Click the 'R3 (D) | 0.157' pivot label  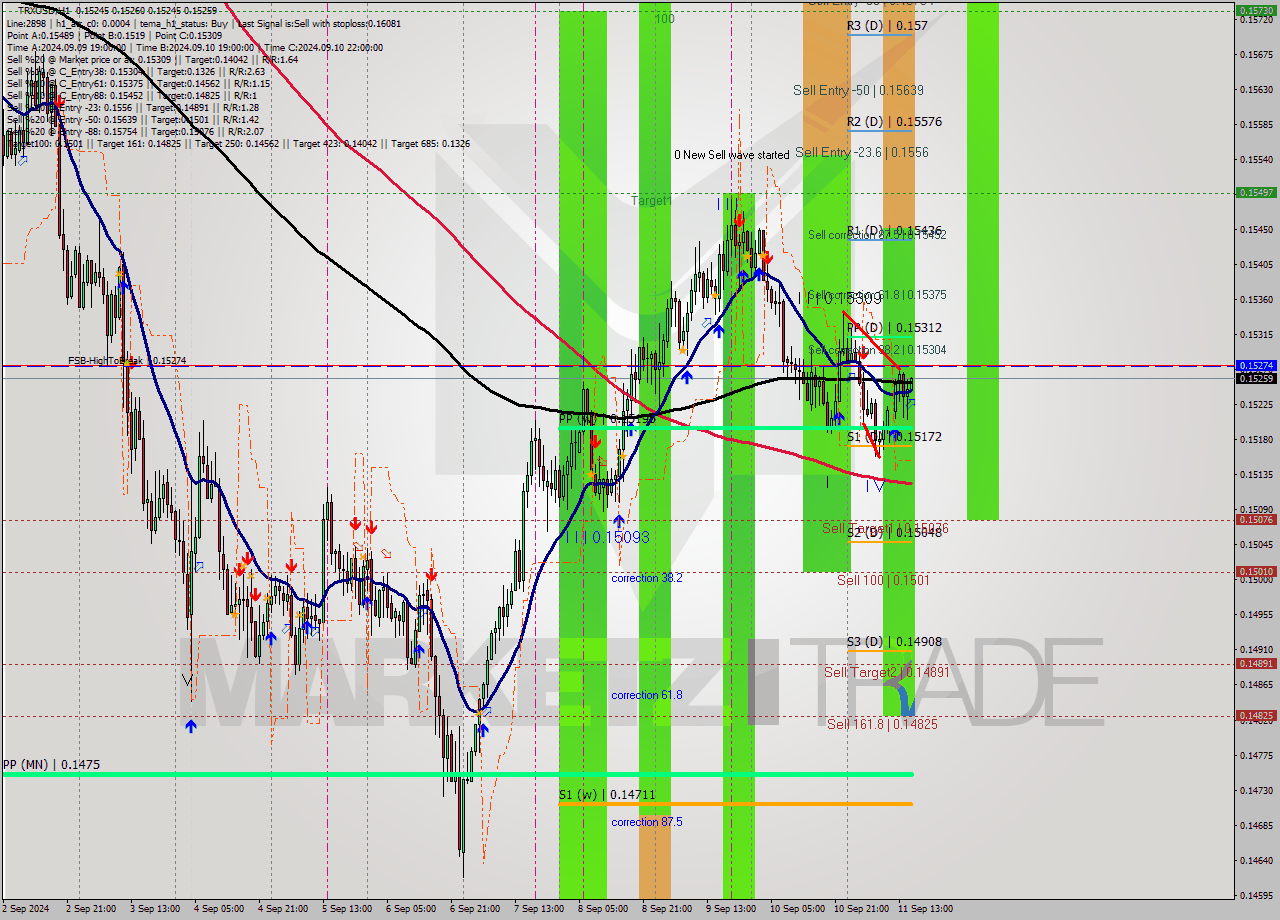(887, 26)
